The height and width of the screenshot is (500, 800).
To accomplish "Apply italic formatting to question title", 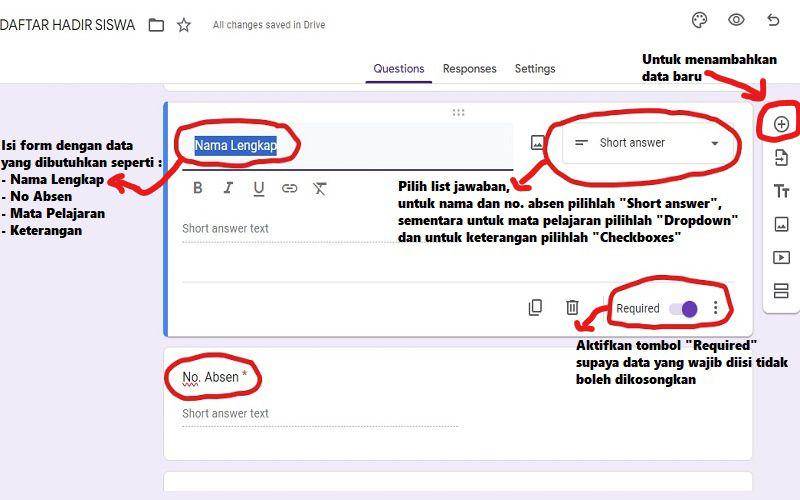I will point(228,188).
